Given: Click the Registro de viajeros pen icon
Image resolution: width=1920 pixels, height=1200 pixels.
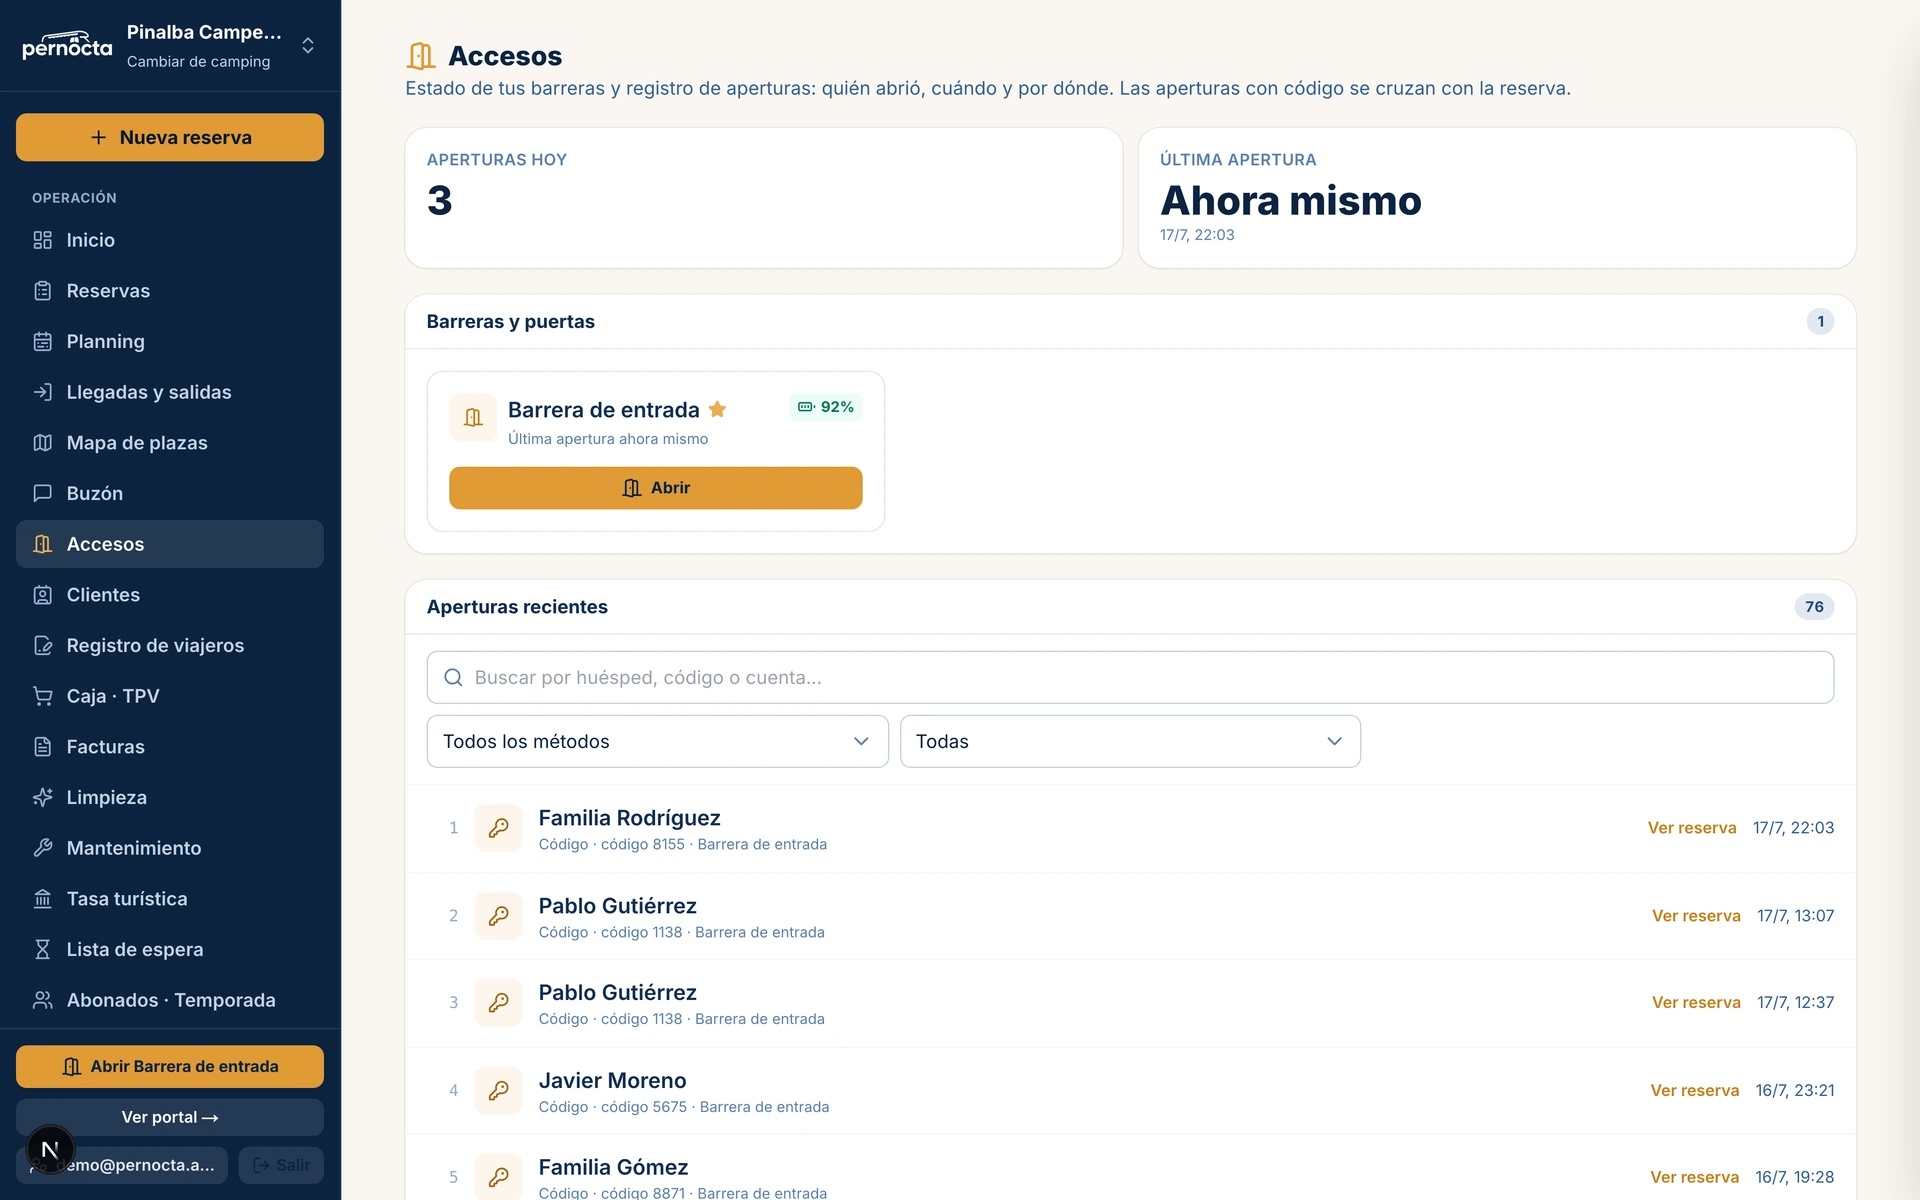Looking at the screenshot, I should click(42, 646).
